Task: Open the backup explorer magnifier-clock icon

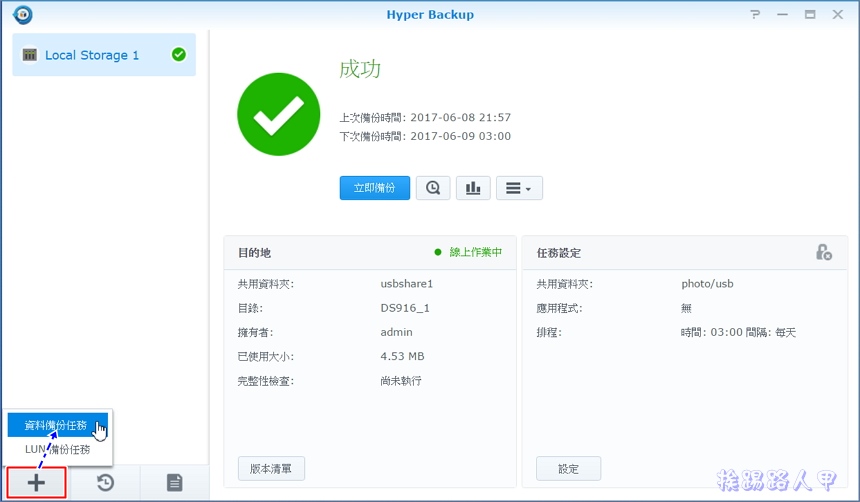Action: (x=433, y=188)
